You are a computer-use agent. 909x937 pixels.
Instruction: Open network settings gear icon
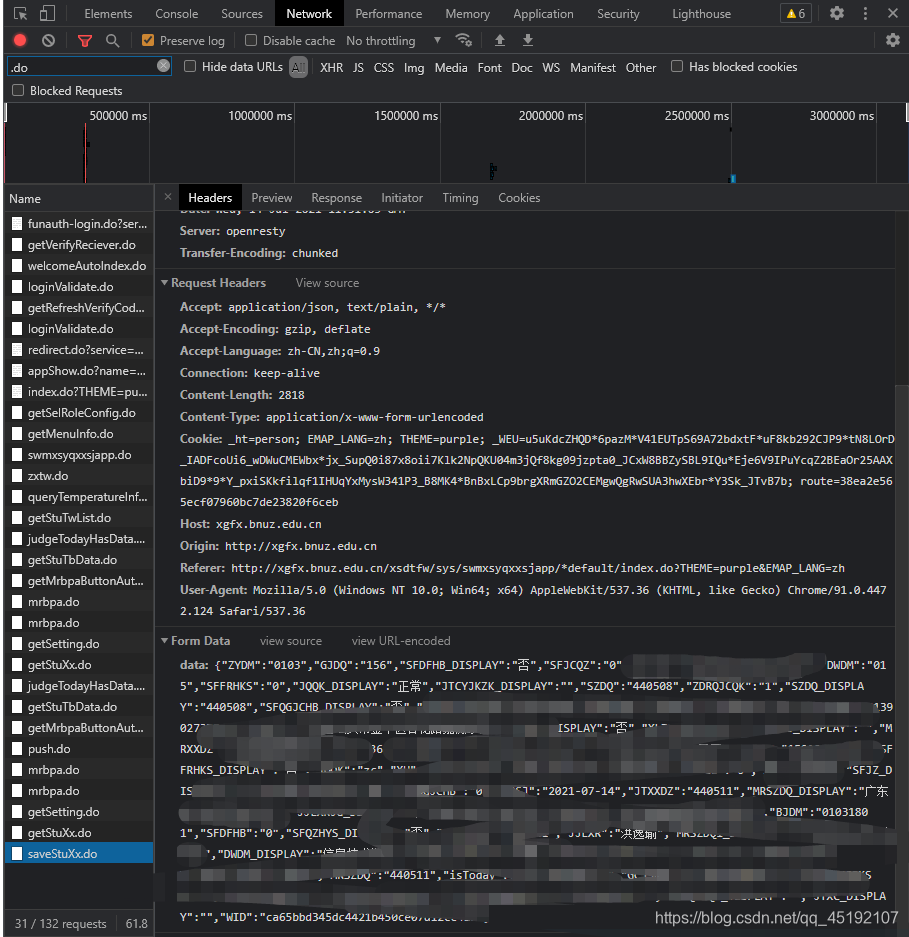coord(892,40)
